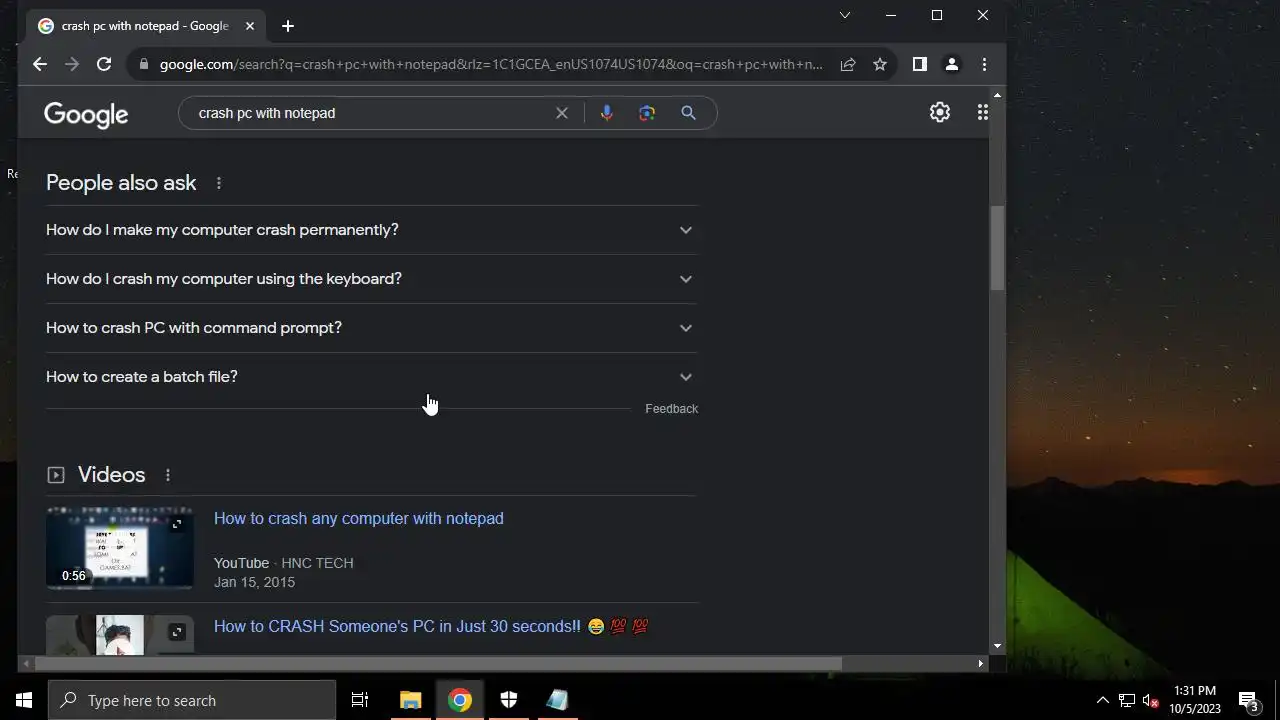Expand 'How do I make my computer crash permanently?'
Screen dimensions: 1280x720
pyautogui.click(x=372, y=230)
